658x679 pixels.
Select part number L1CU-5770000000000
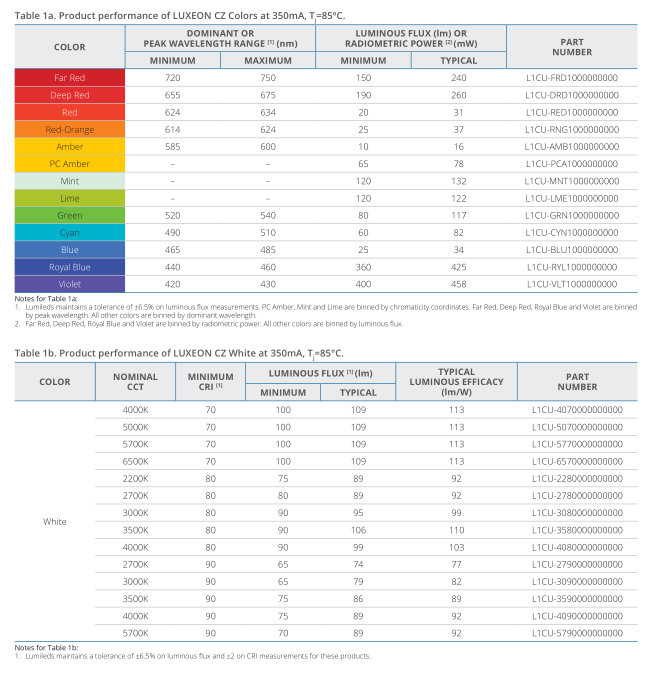pyautogui.click(x=577, y=444)
